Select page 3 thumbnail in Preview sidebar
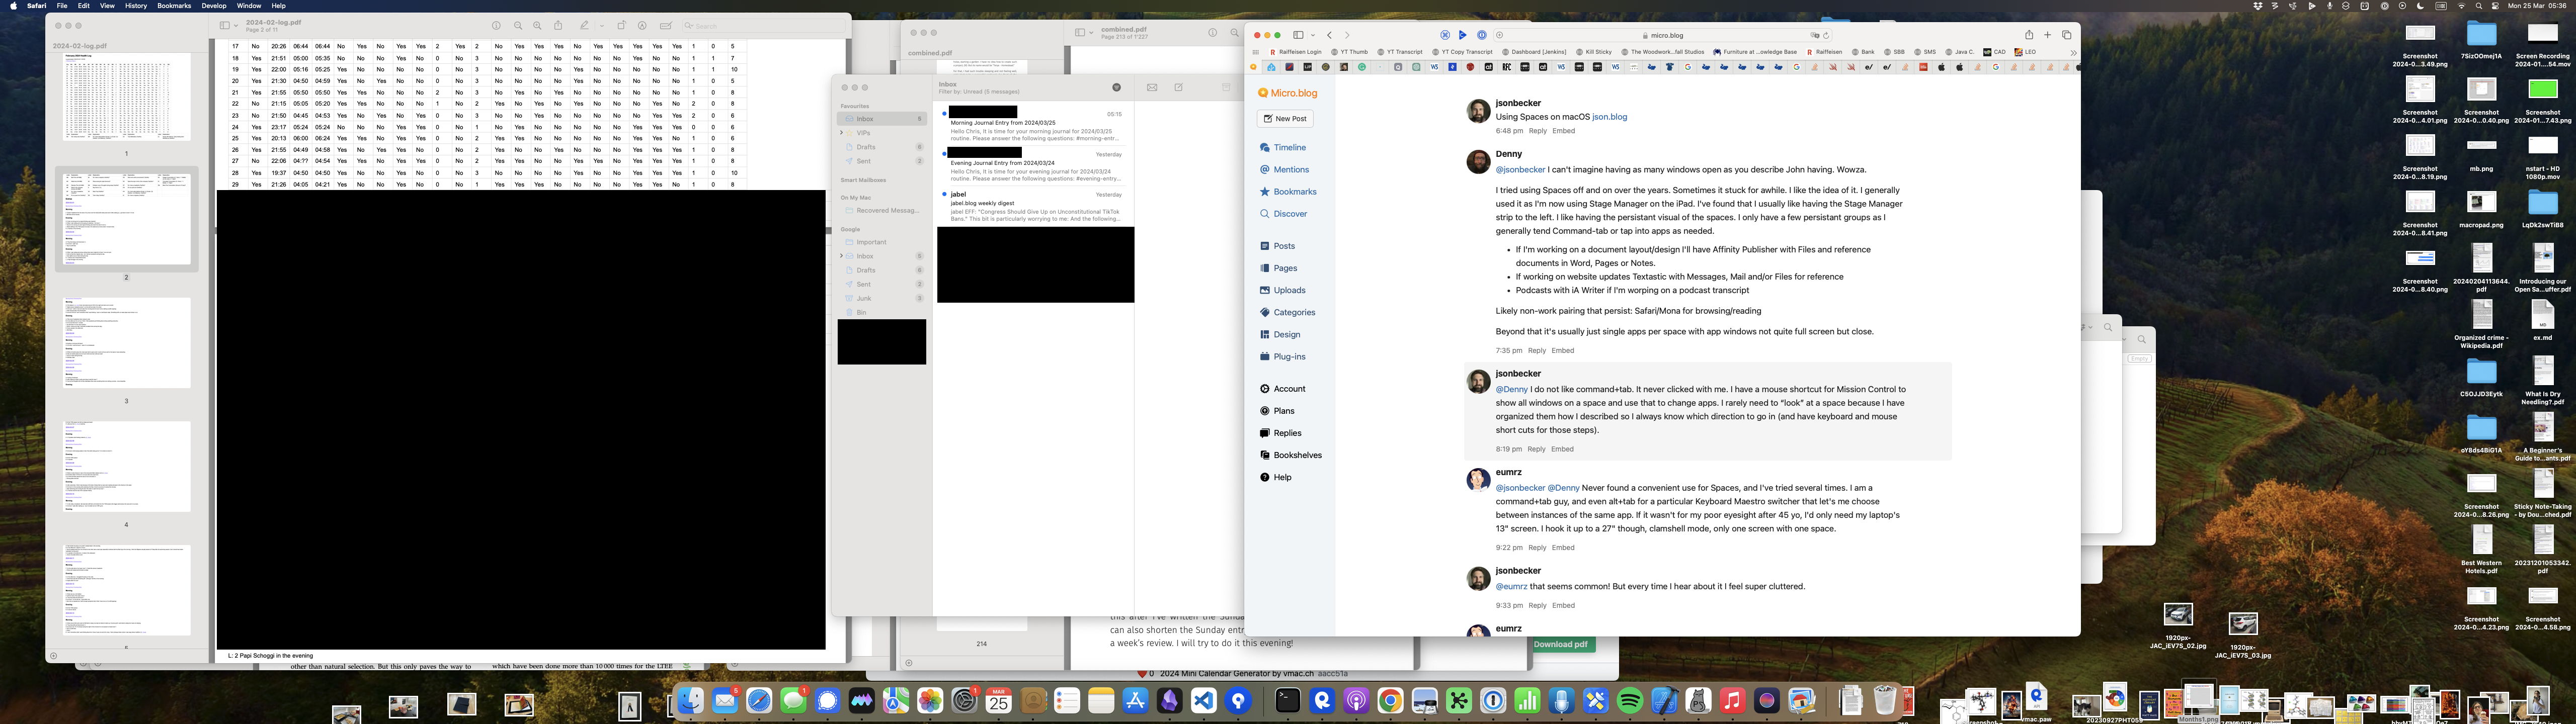Viewport: 2576px width, 724px height. 127,343
